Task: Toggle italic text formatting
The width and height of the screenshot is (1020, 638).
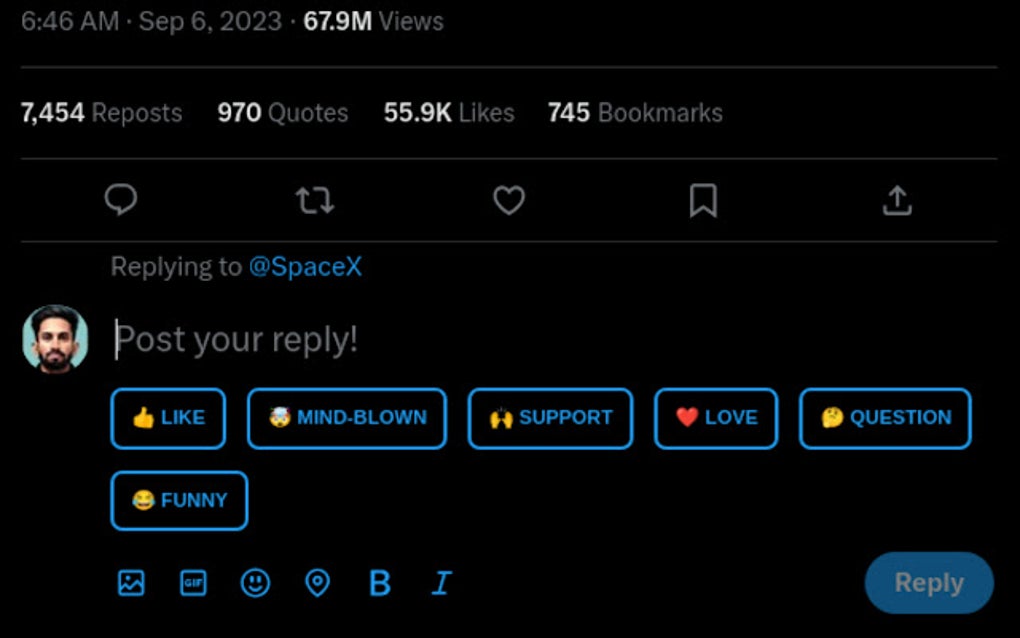Action: pyautogui.click(x=440, y=583)
